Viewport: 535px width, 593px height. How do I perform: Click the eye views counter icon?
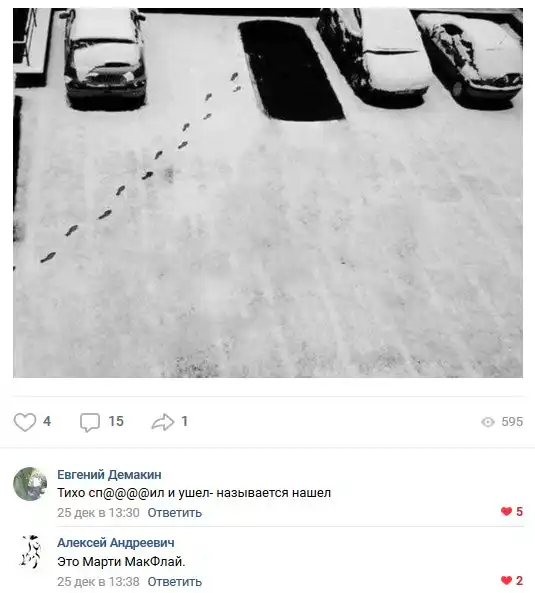[488, 422]
